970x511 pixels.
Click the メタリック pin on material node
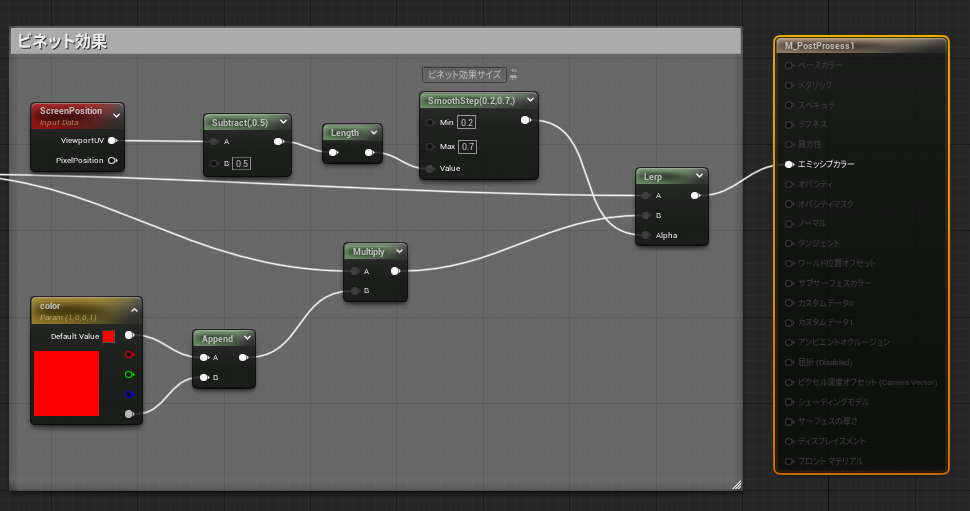point(789,85)
